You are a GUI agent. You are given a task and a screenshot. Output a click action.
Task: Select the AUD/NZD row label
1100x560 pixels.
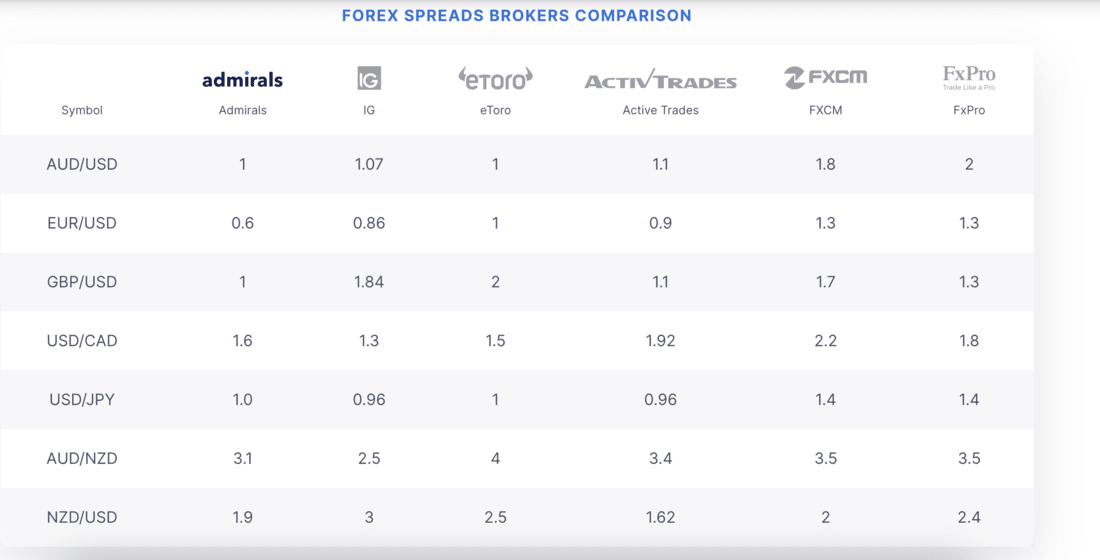82,459
